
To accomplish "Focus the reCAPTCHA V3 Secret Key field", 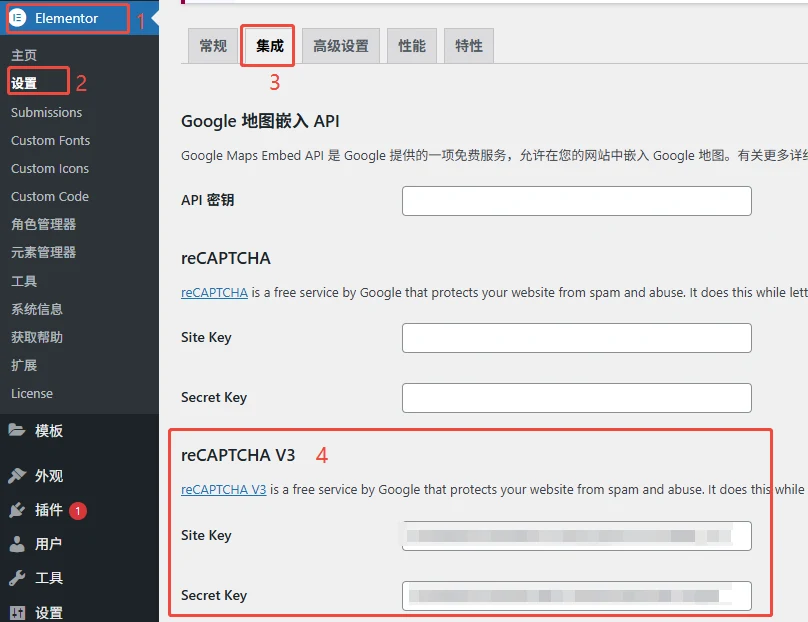I will click(x=577, y=596).
